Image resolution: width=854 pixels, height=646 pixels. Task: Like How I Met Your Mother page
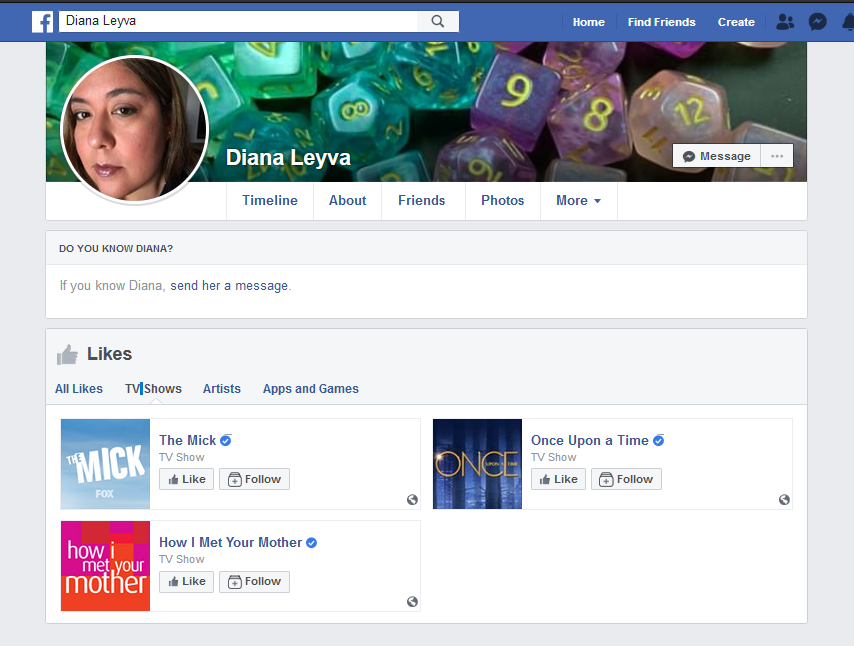click(x=186, y=582)
